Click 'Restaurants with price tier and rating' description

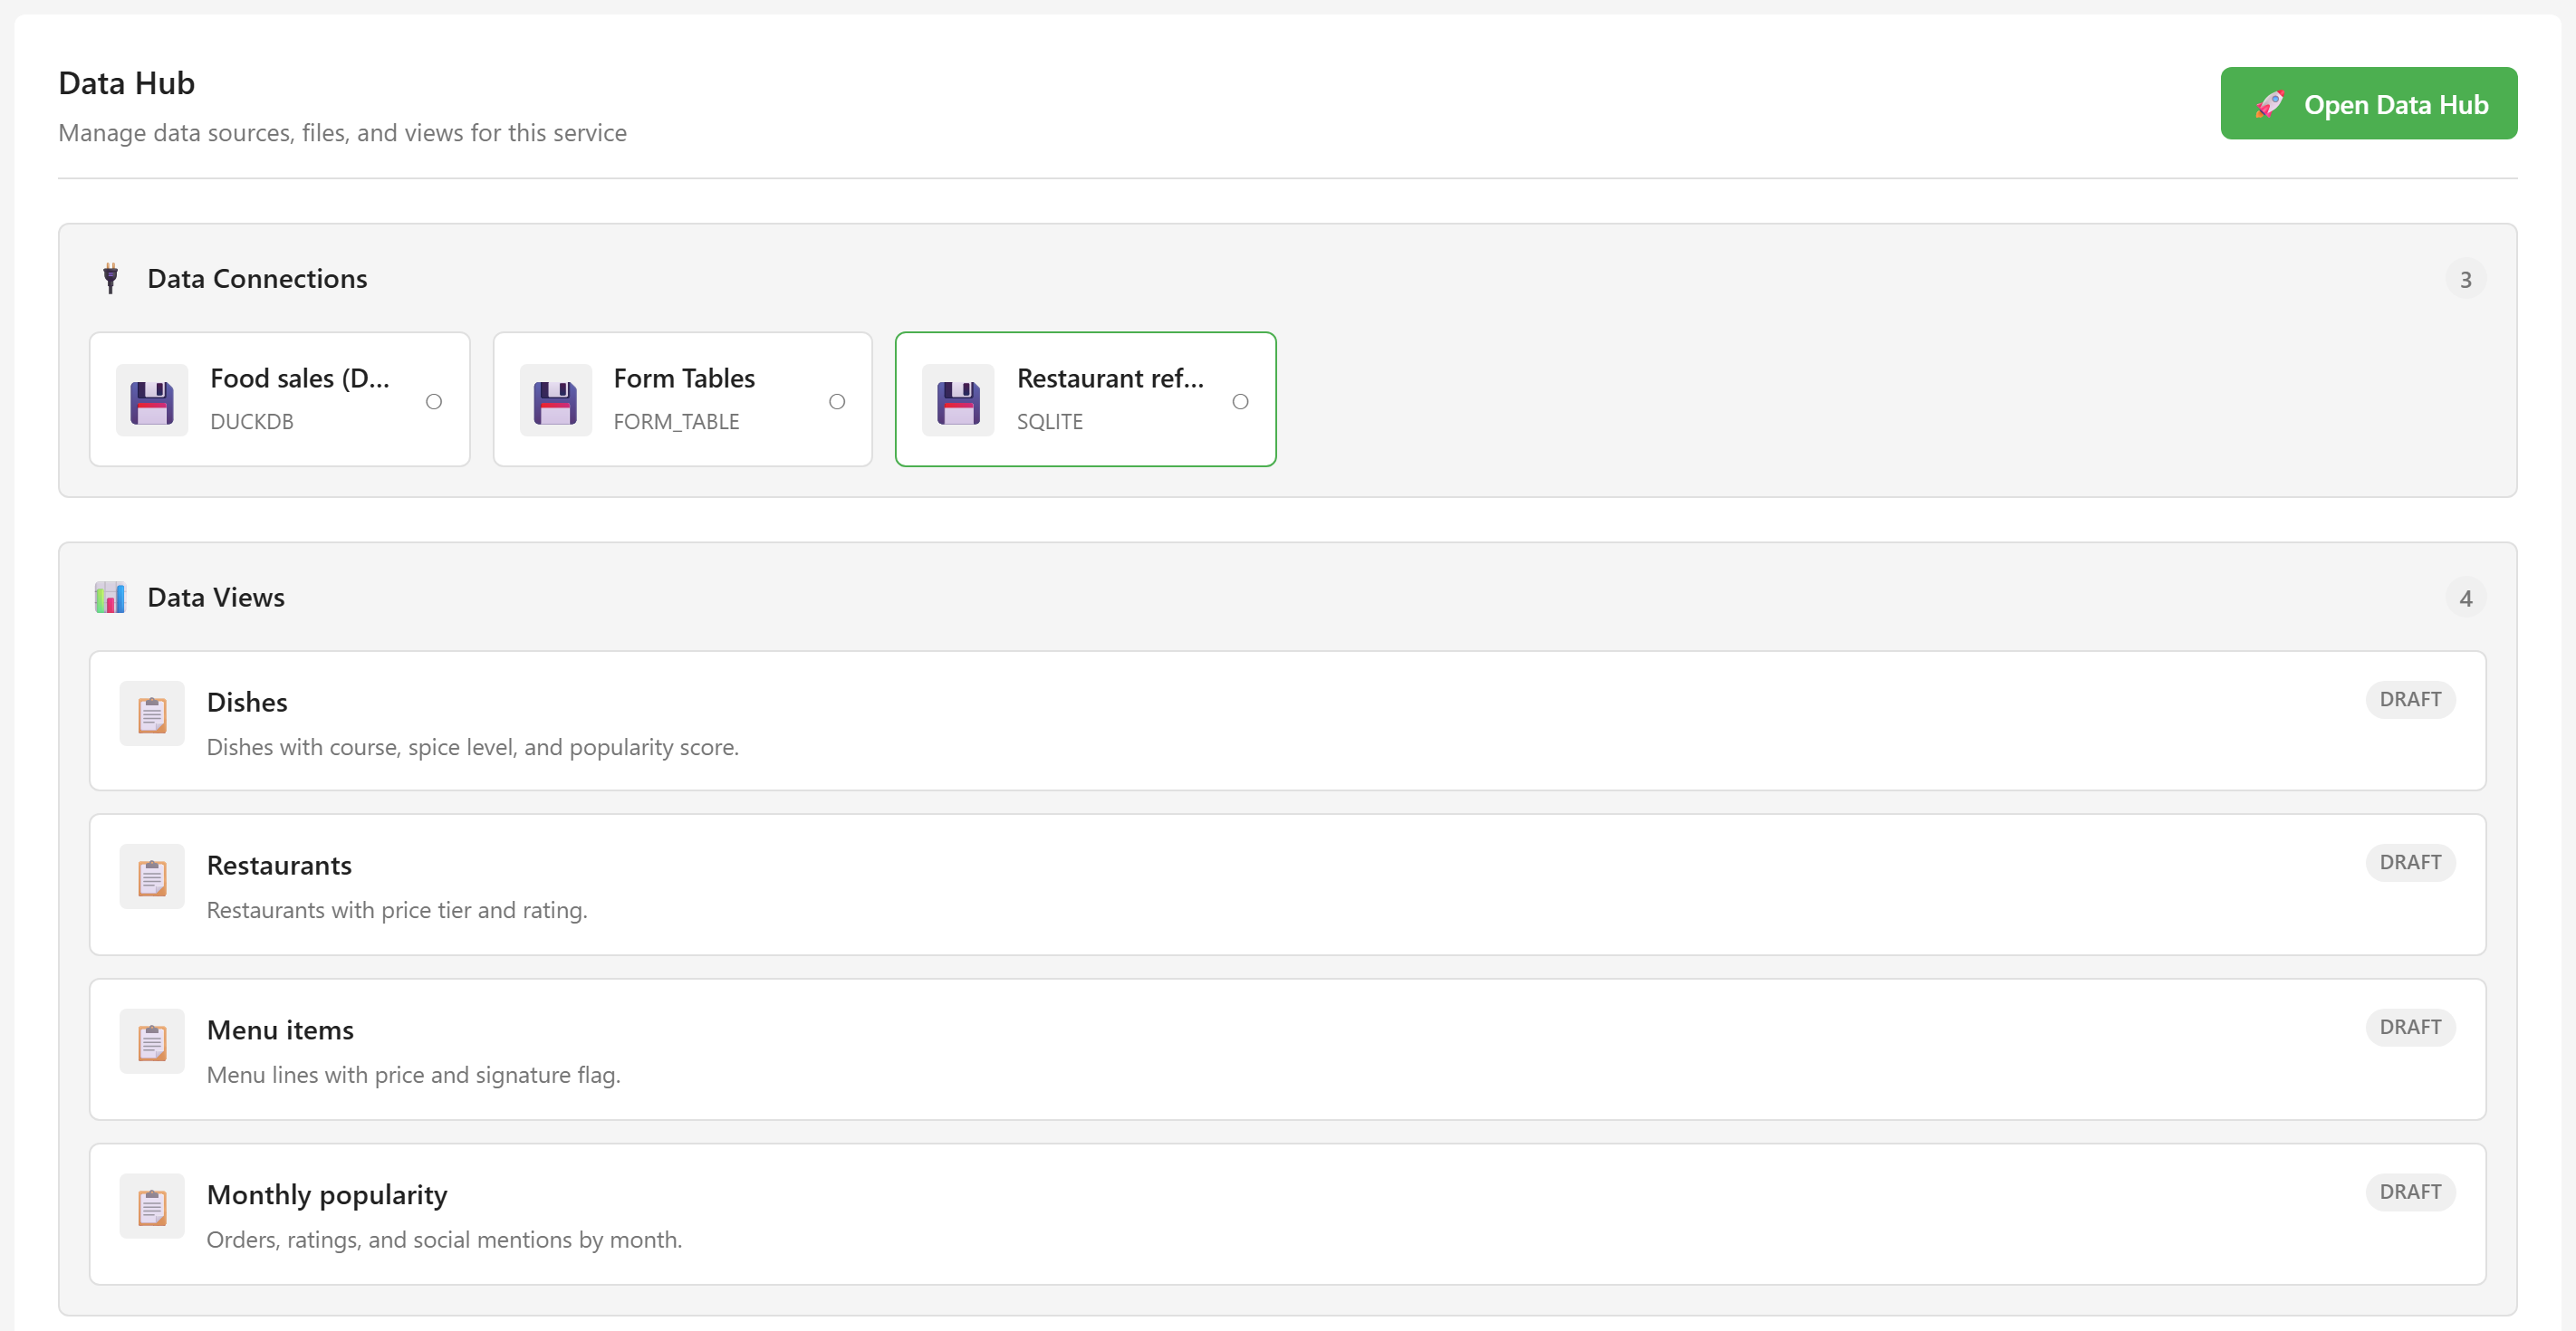pyautogui.click(x=397, y=911)
